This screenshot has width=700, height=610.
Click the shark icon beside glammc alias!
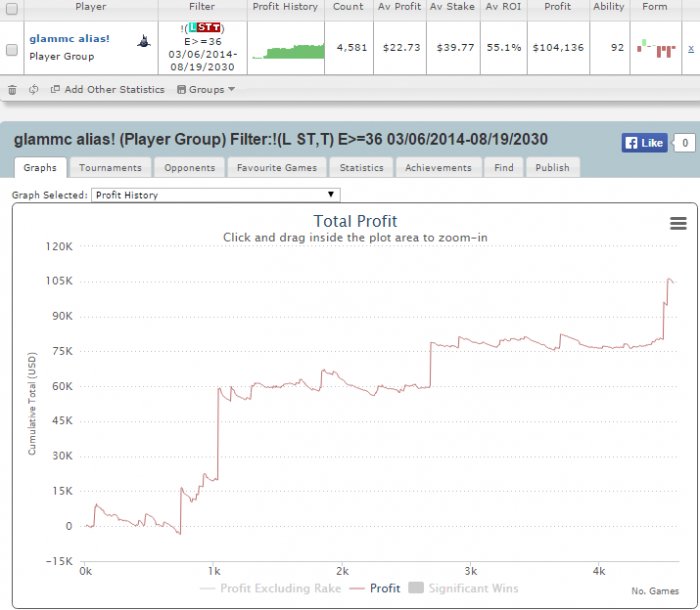coord(143,42)
